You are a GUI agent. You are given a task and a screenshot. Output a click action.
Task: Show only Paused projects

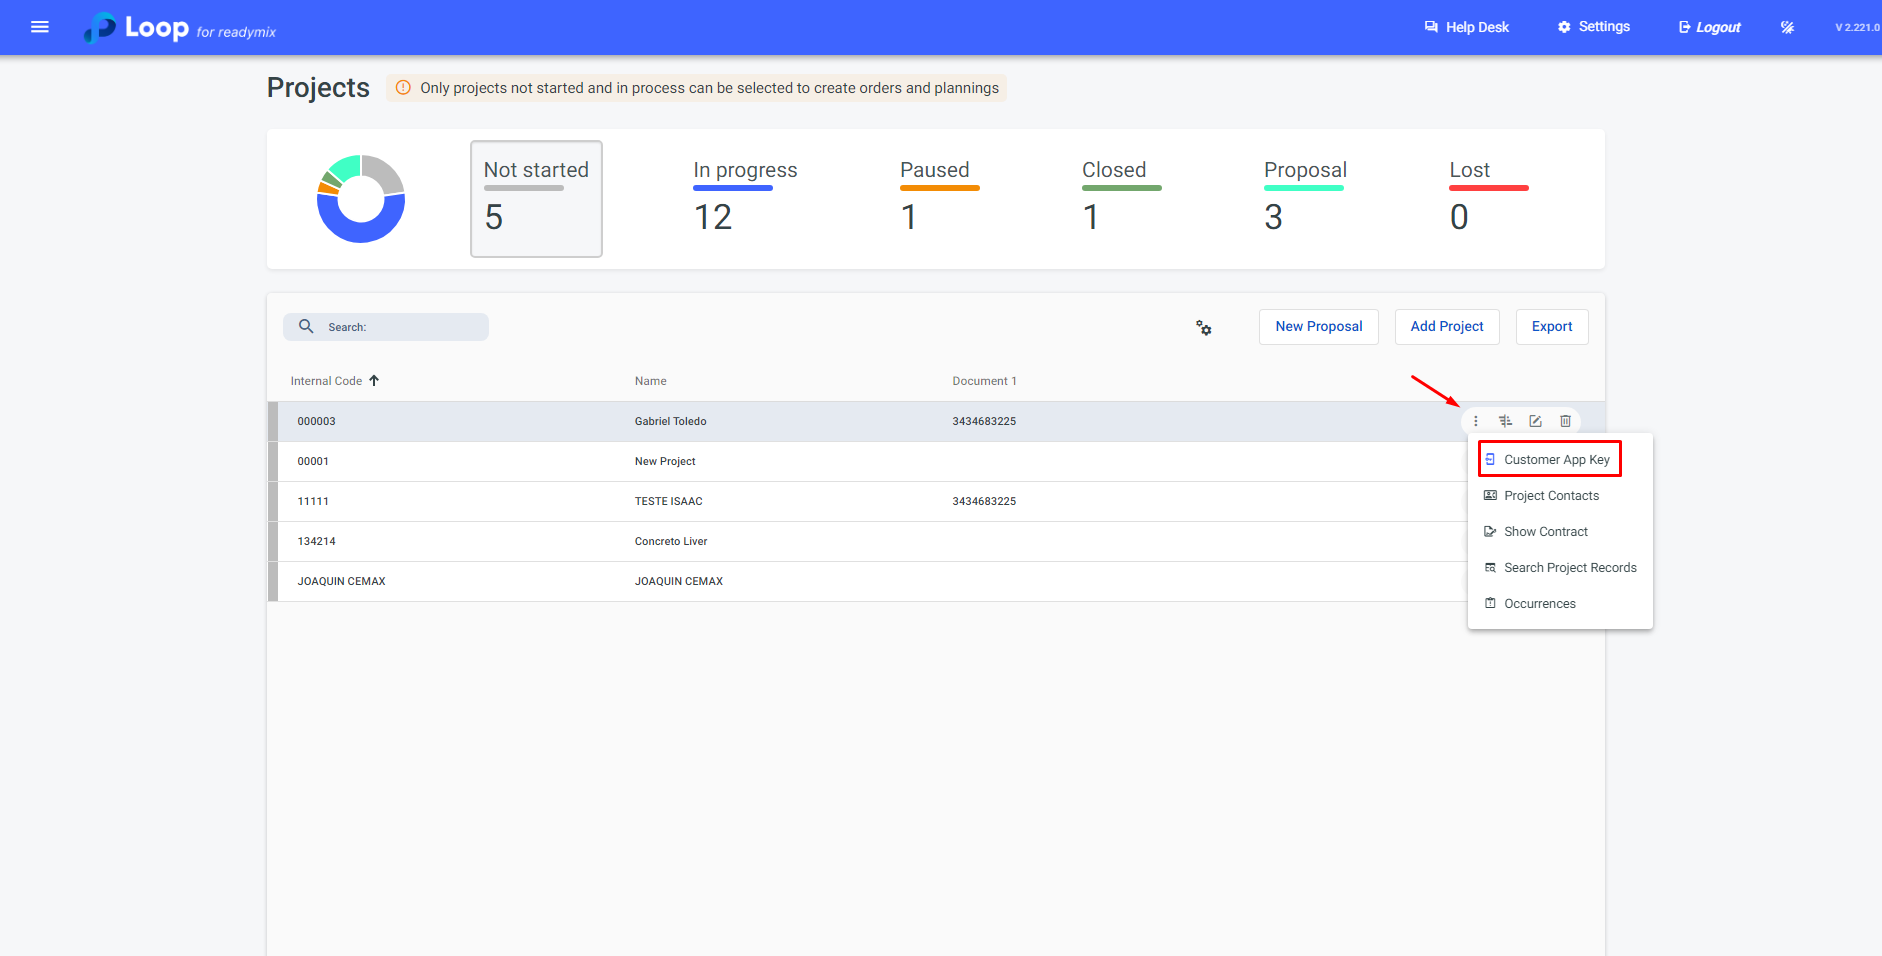coord(934,198)
